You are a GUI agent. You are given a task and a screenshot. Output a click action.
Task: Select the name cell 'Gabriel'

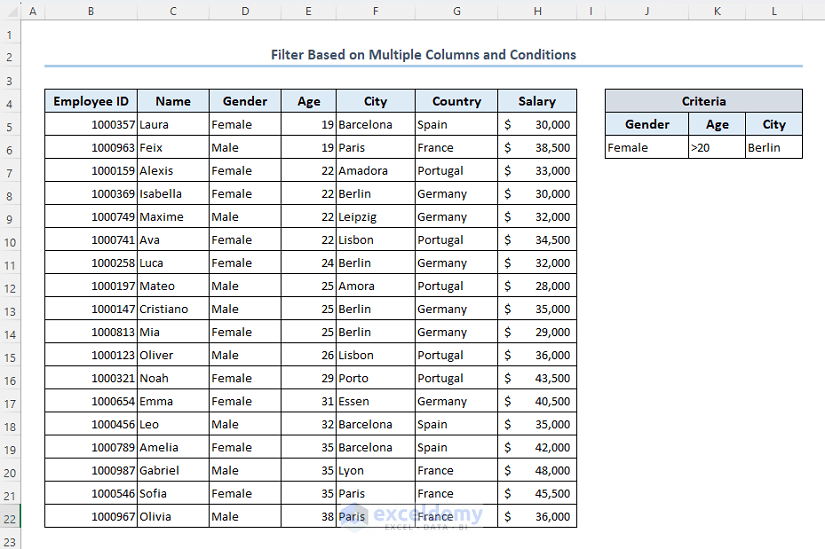pos(173,471)
